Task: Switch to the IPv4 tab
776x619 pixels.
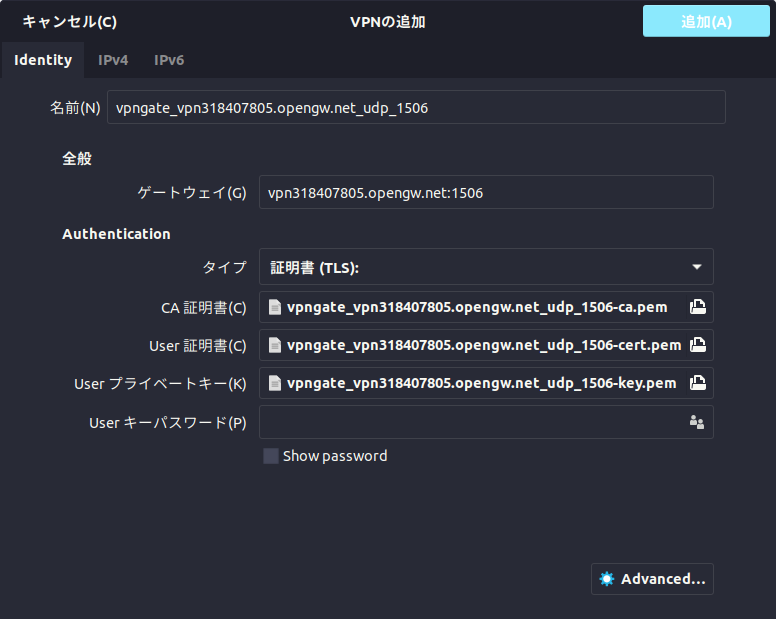Action: [113, 60]
